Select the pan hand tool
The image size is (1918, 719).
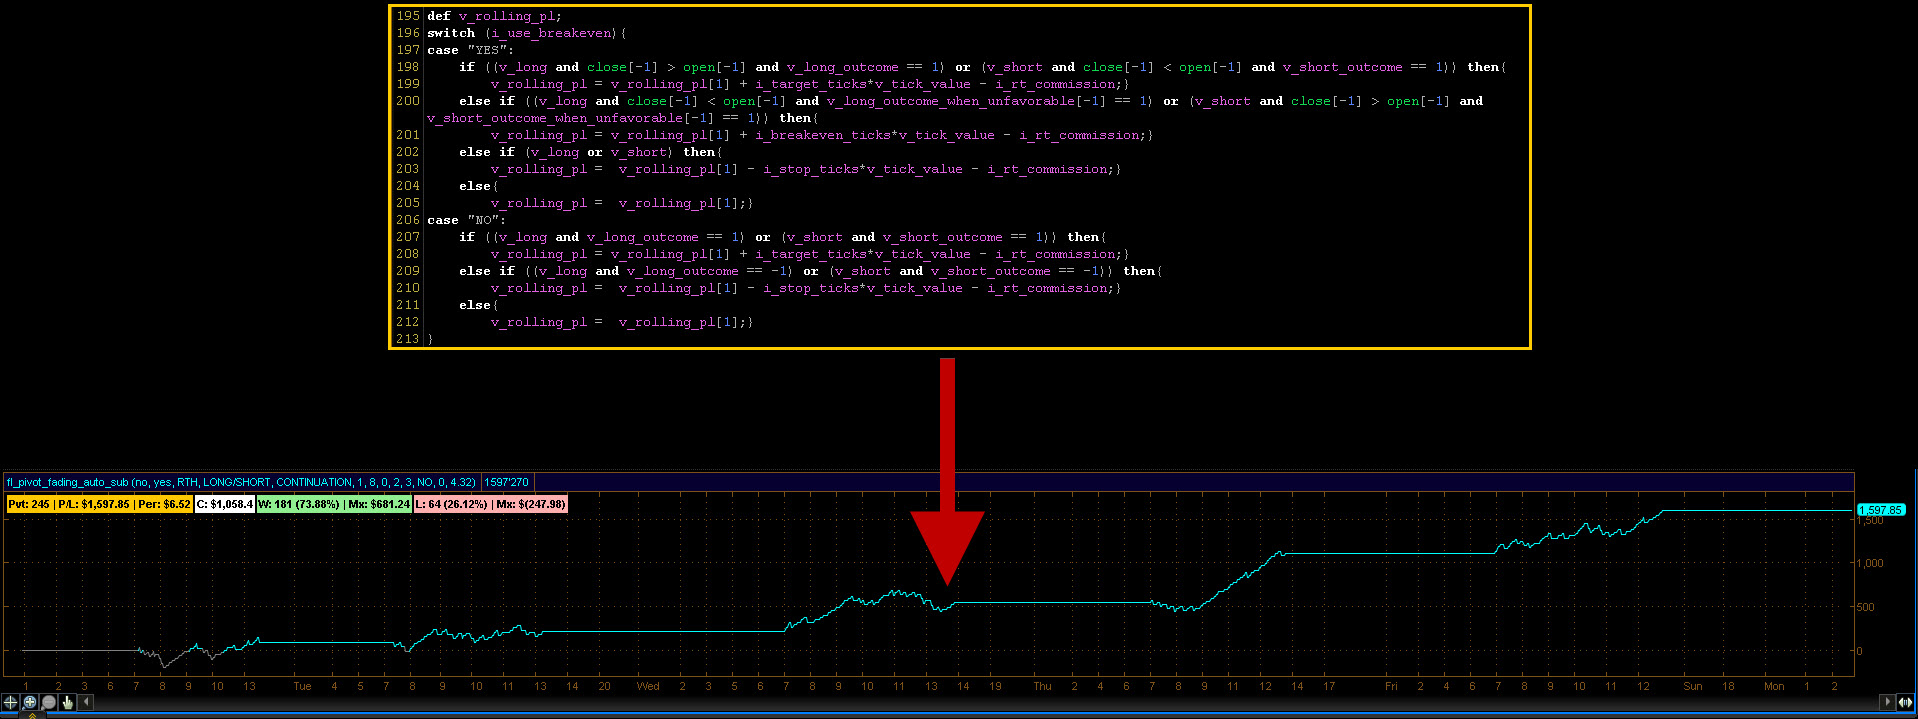(67, 702)
